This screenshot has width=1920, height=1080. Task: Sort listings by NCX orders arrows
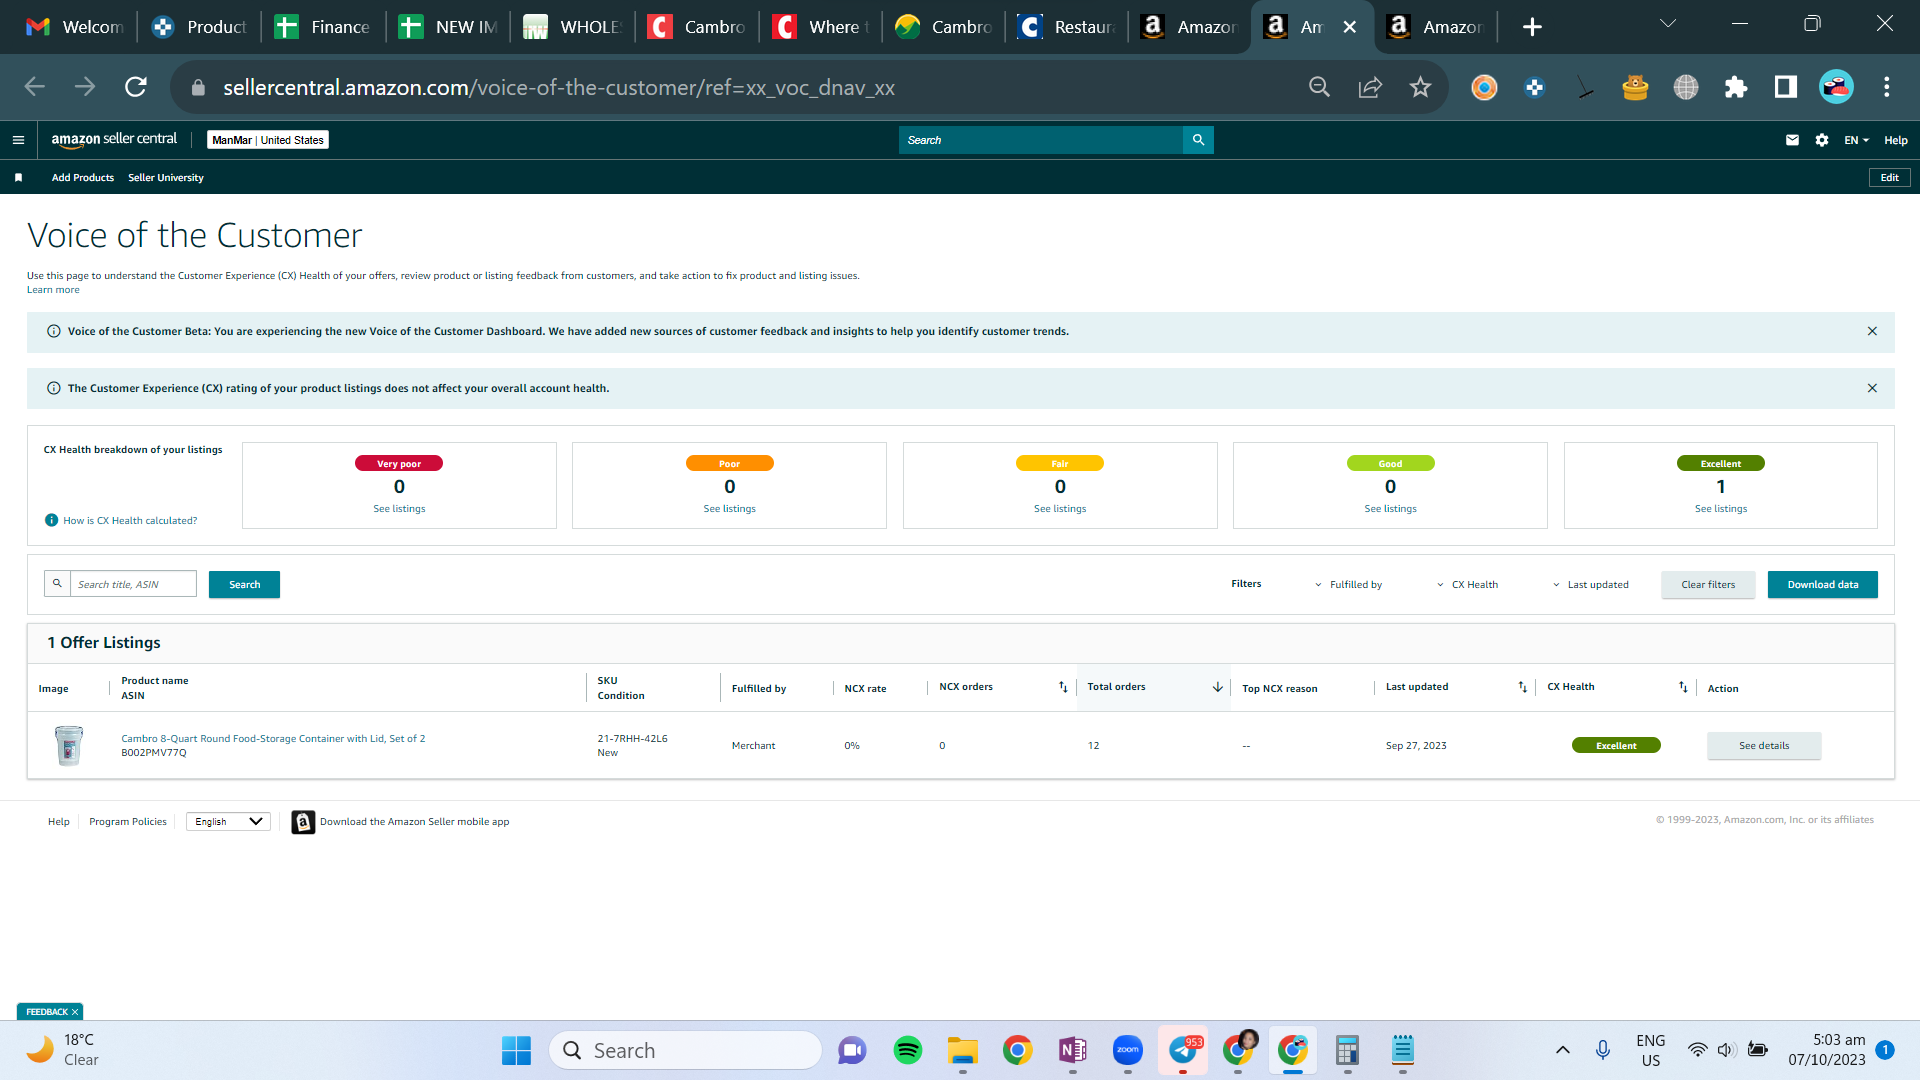point(1063,687)
